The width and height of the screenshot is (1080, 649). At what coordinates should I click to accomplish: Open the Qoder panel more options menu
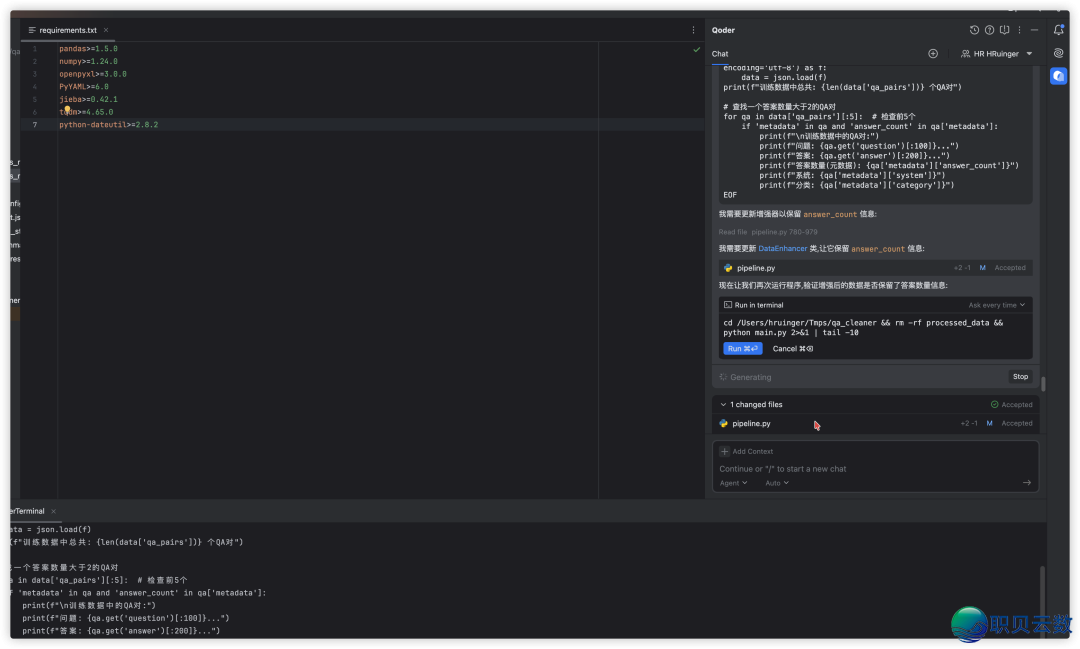pos(1019,30)
